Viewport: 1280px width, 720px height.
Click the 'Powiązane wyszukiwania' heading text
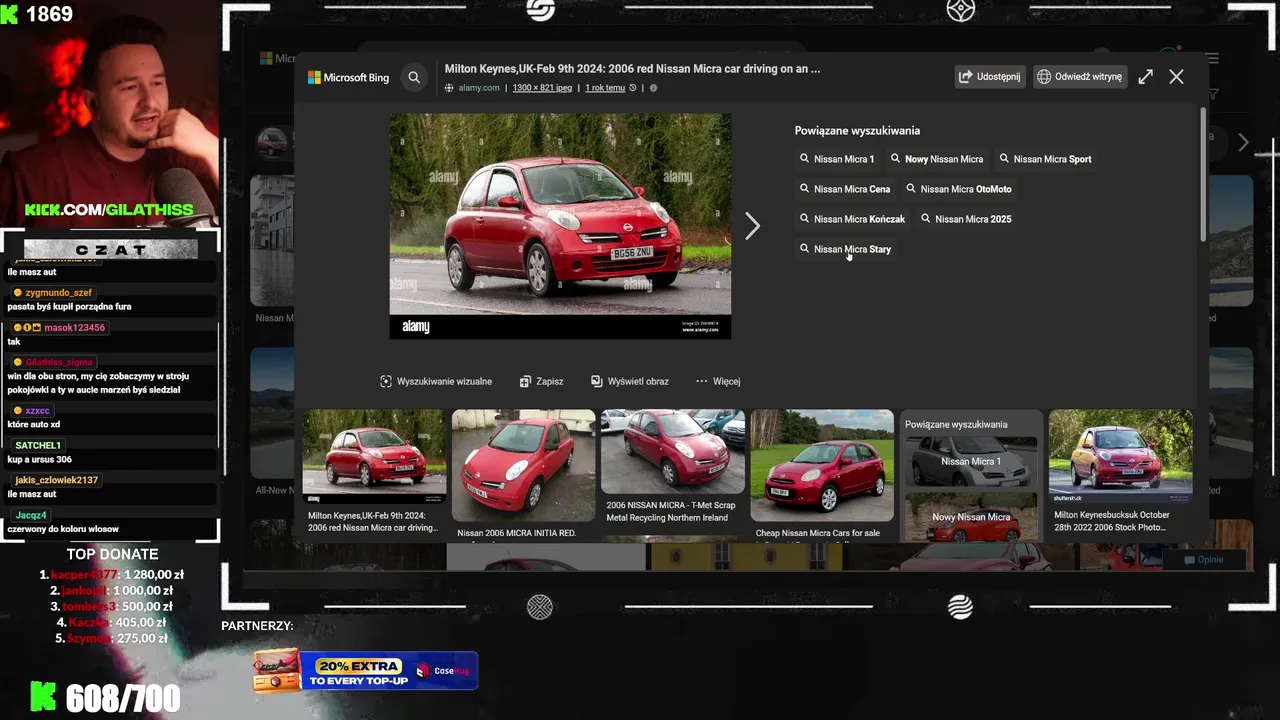[x=857, y=131]
